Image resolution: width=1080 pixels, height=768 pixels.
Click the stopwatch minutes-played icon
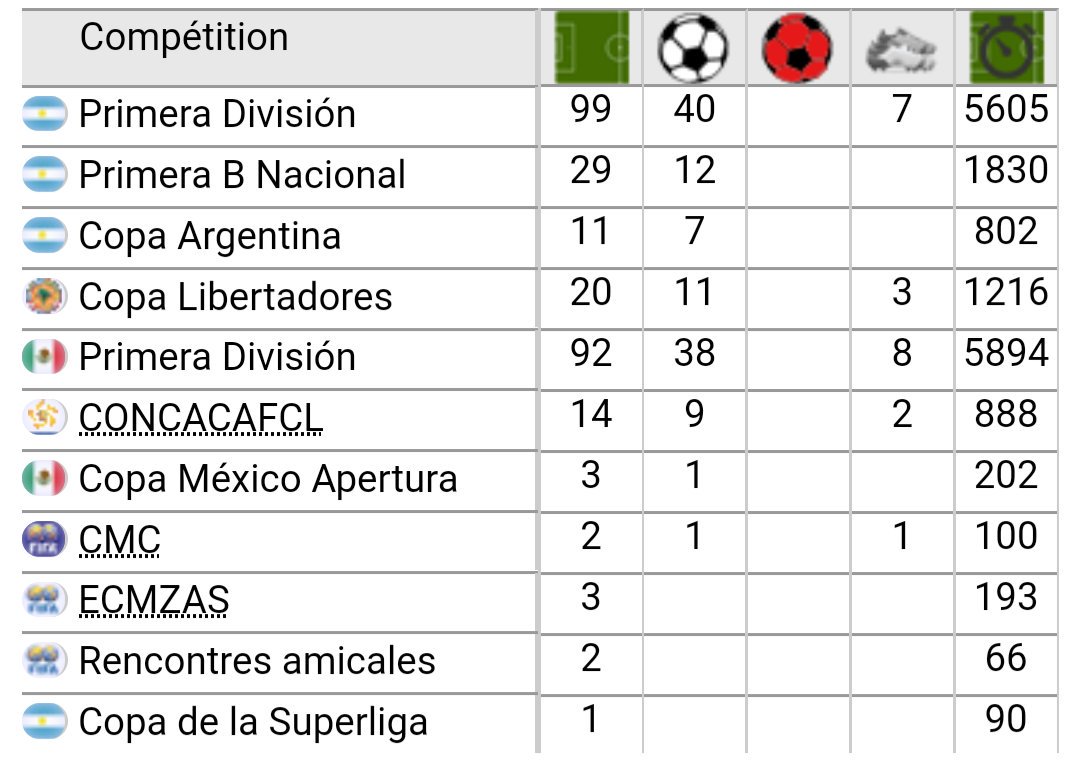coord(1006,48)
